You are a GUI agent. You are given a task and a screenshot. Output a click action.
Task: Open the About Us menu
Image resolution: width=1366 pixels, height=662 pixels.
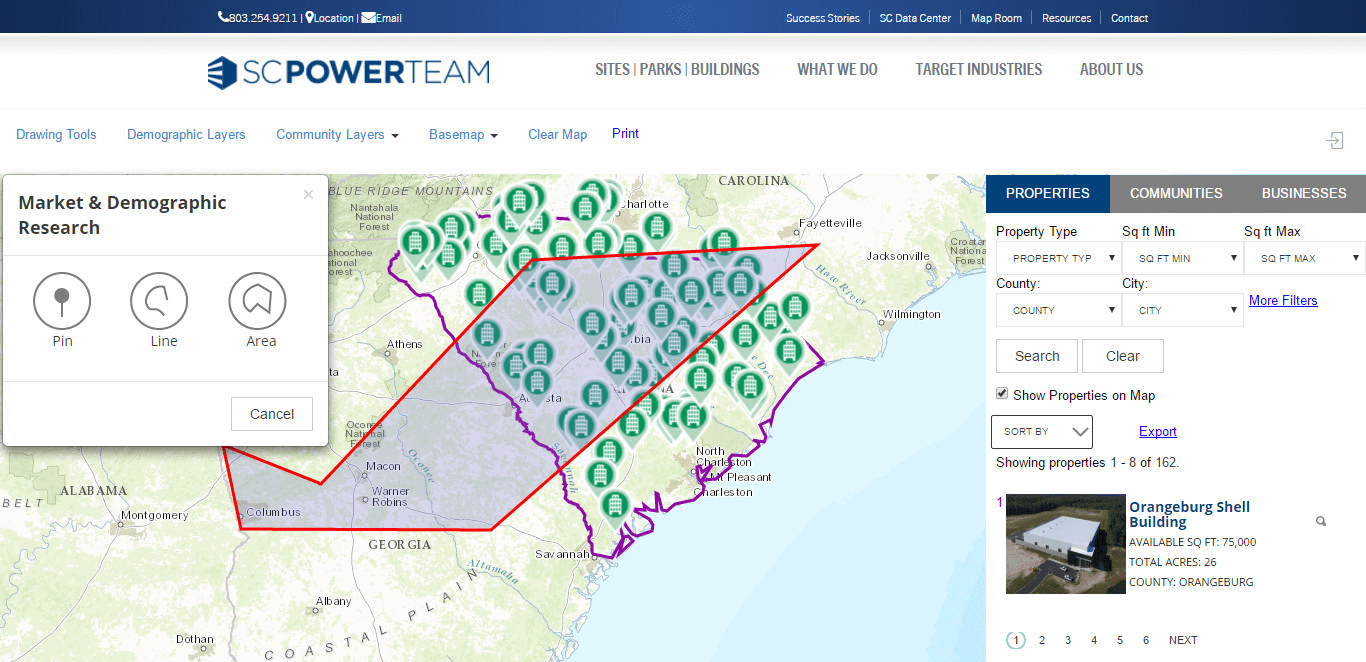click(x=1111, y=70)
